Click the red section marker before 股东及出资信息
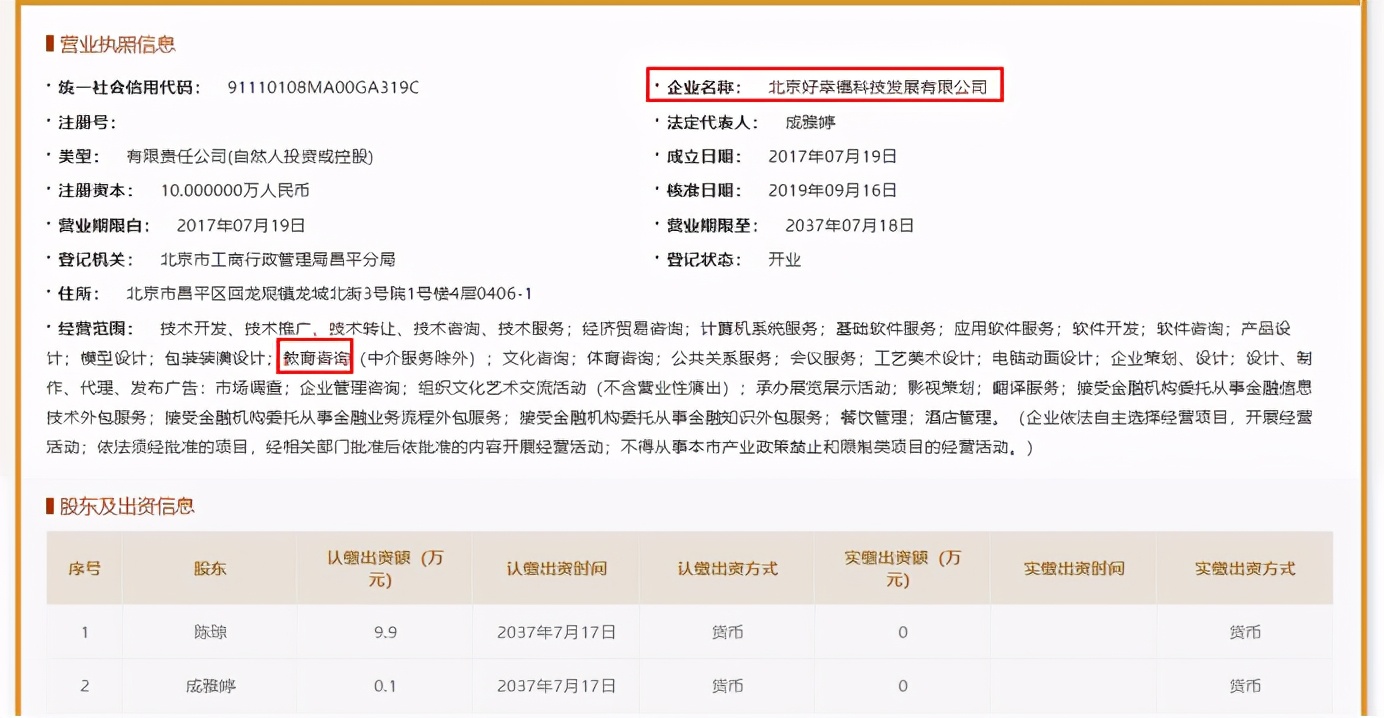Image resolution: width=1384 pixels, height=718 pixels. point(49,505)
